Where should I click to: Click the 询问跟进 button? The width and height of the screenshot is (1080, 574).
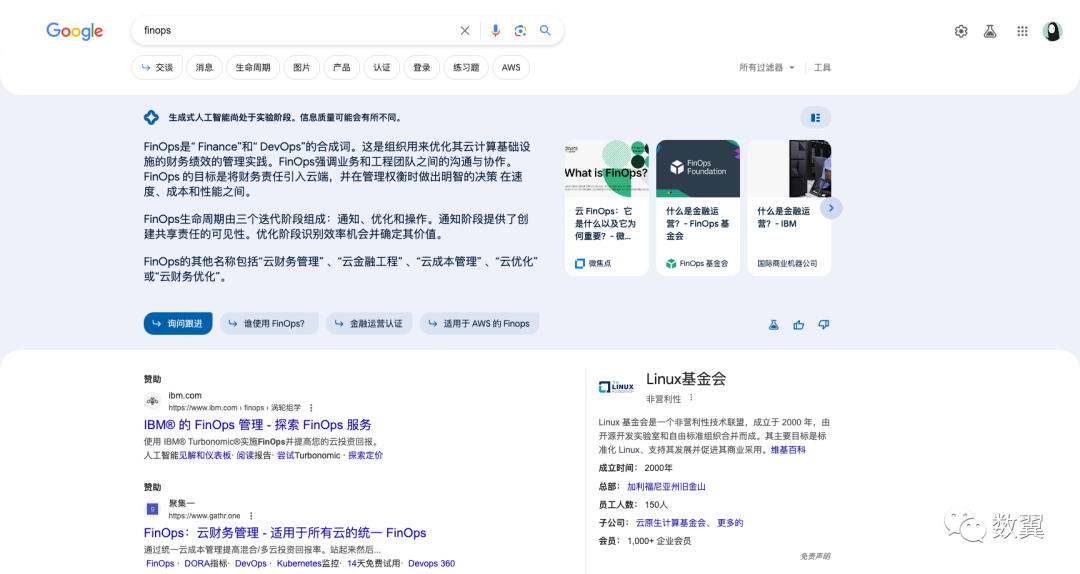(178, 324)
